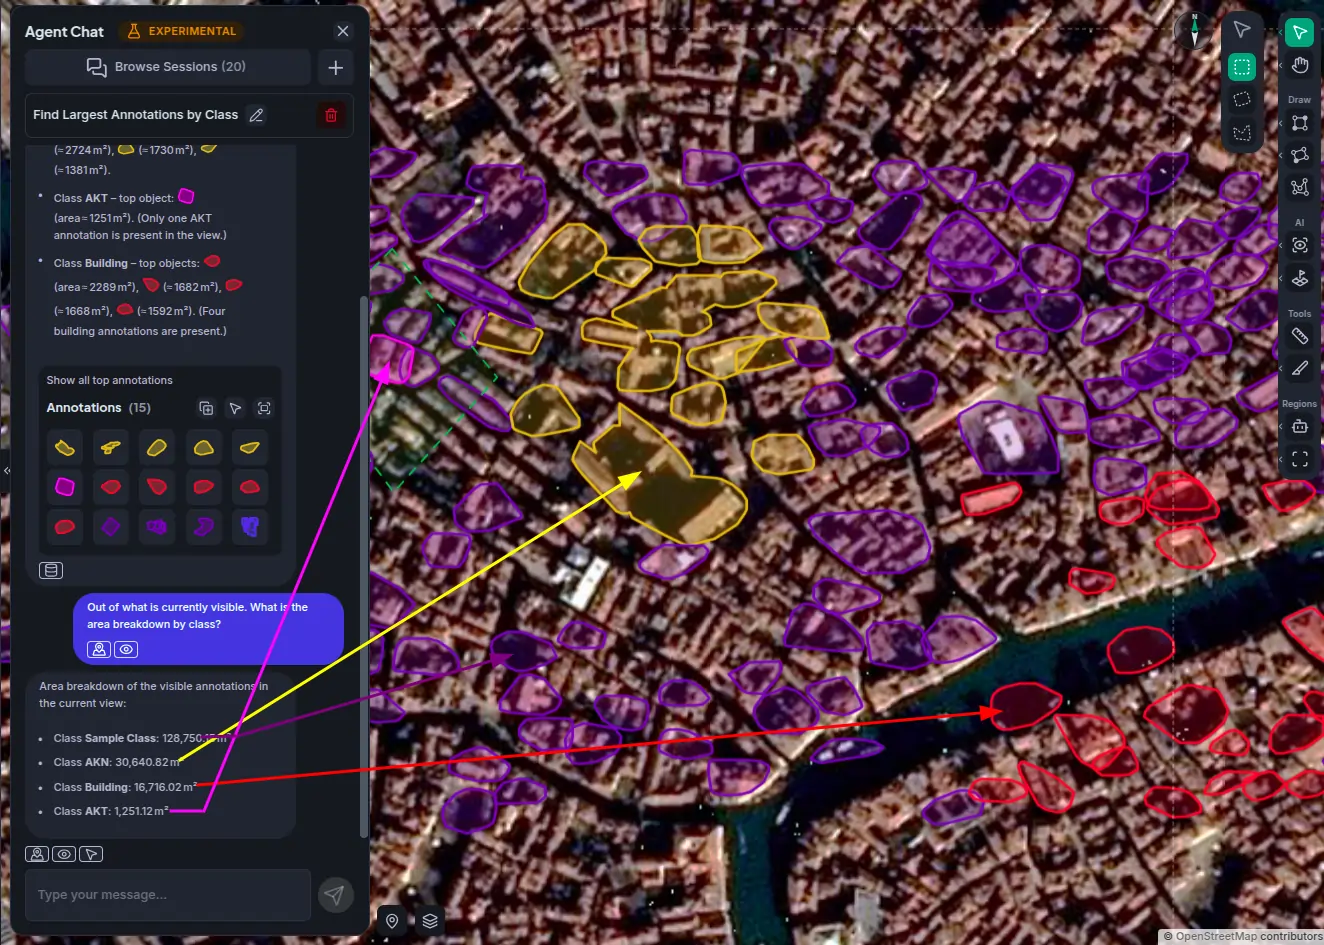Image resolution: width=1324 pixels, height=945 pixels.
Task: Click user icon below area breakdown reply
Action: pyautogui.click(x=37, y=854)
